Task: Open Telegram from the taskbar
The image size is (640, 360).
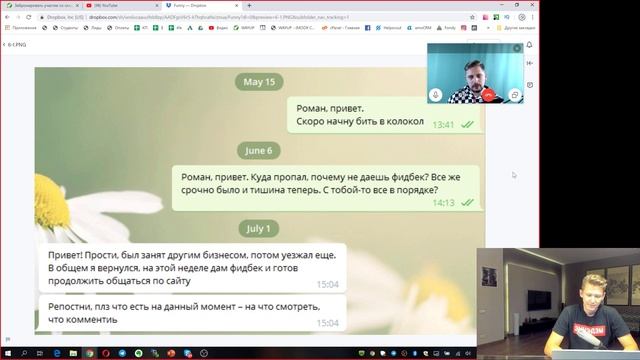Action: tap(122, 353)
